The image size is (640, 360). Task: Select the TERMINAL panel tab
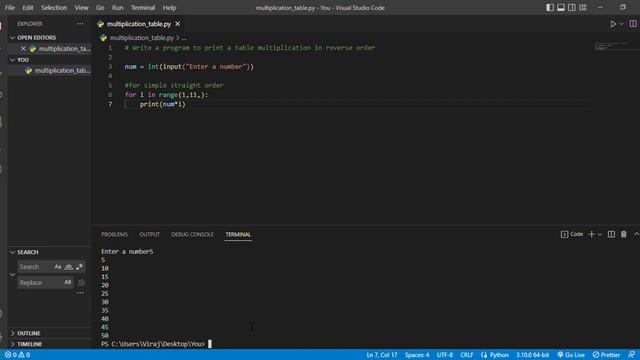tap(238, 234)
